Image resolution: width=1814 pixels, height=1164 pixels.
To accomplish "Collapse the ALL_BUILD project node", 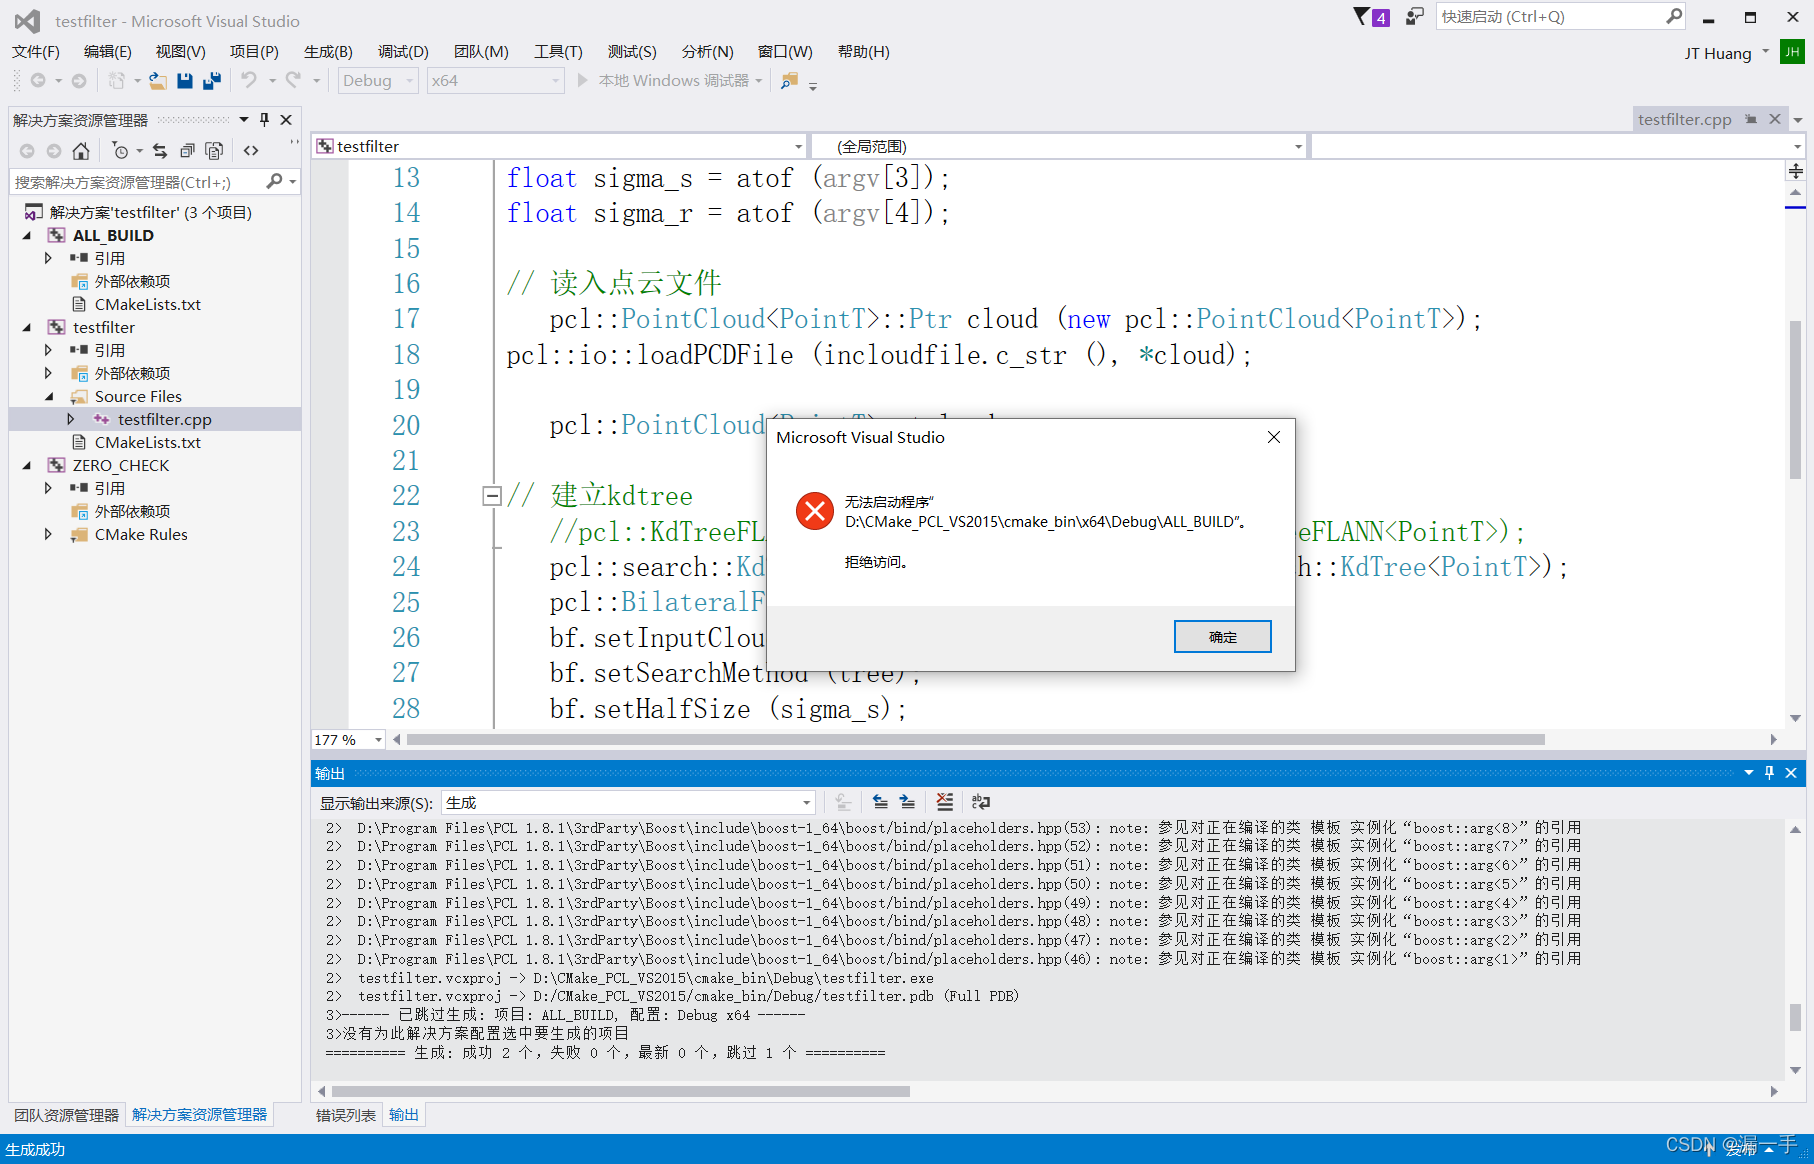I will [x=27, y=236].
